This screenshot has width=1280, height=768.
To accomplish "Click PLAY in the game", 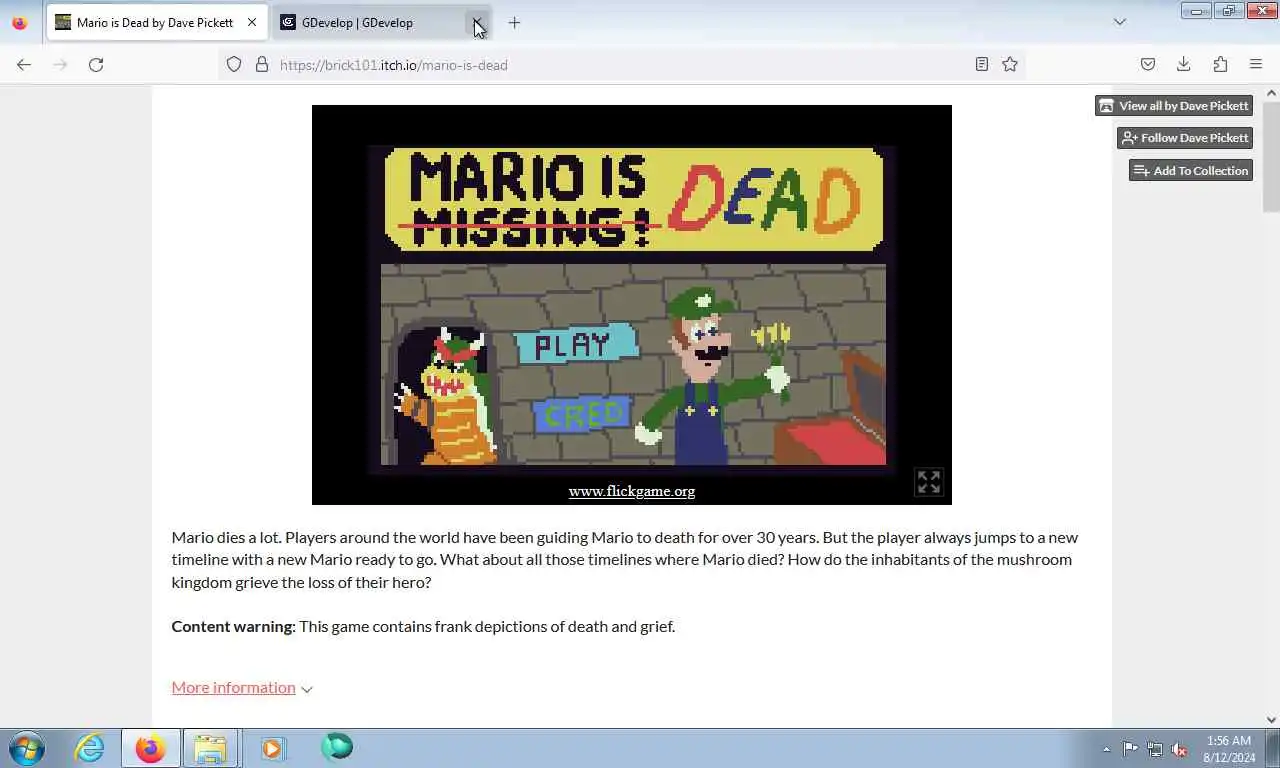I will 575,345.
